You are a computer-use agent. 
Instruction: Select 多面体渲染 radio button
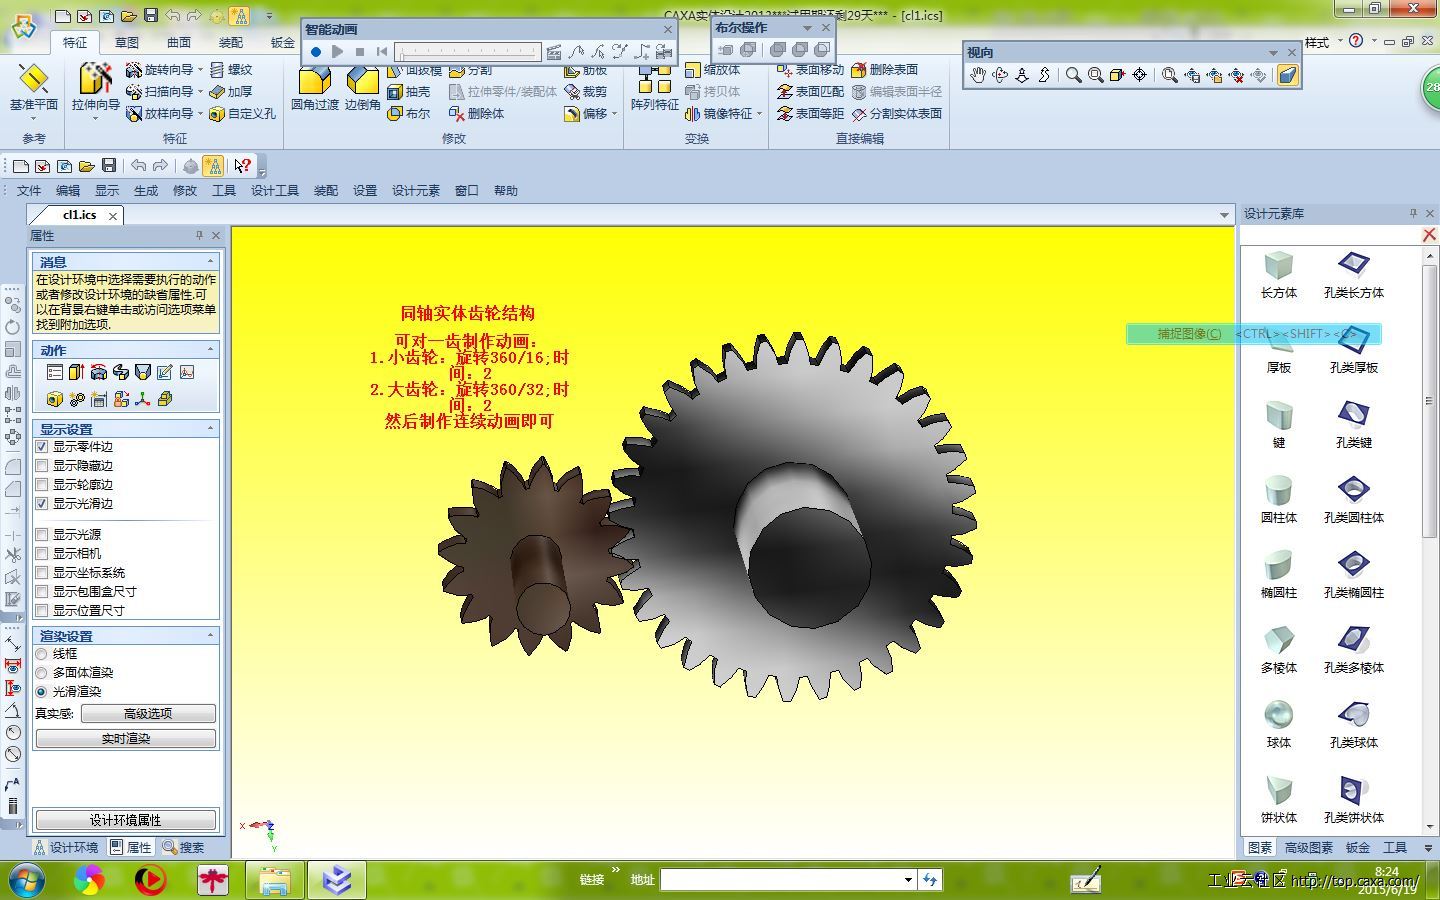click(42, 673)
